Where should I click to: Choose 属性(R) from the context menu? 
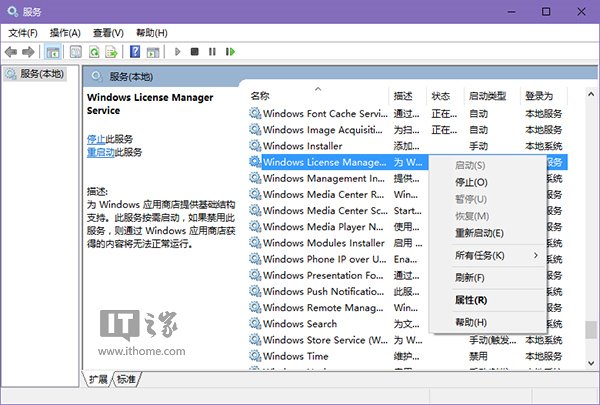click(x=471, y=300)
